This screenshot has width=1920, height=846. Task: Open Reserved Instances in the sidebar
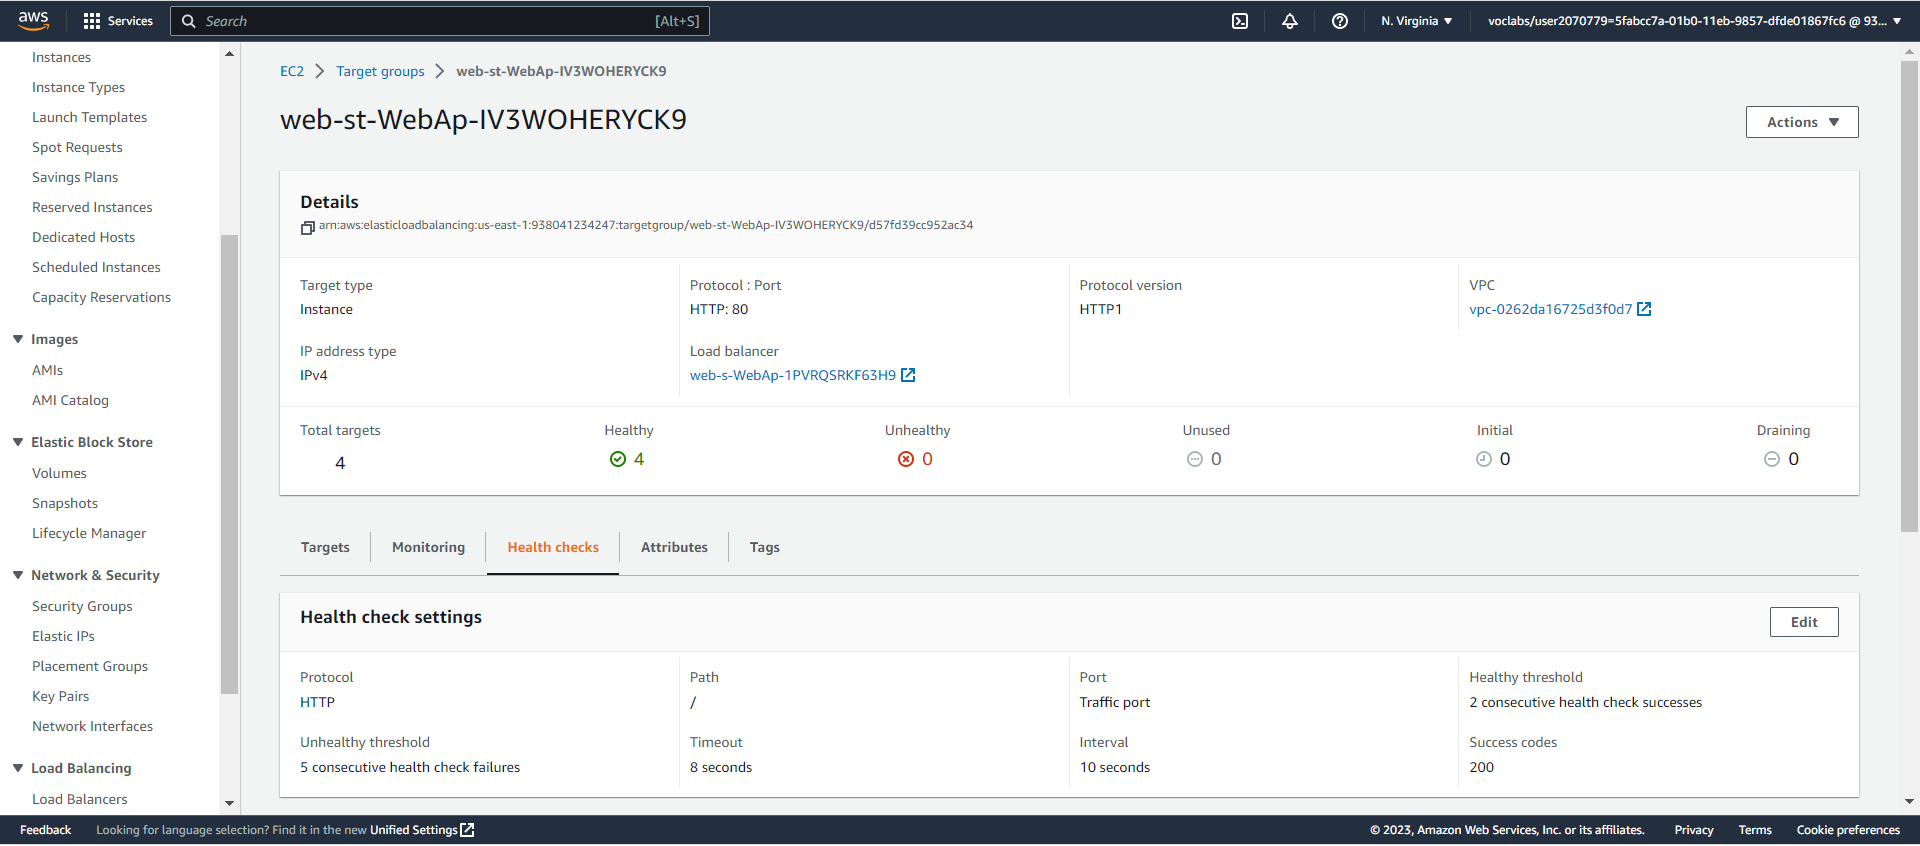[92, 207]
